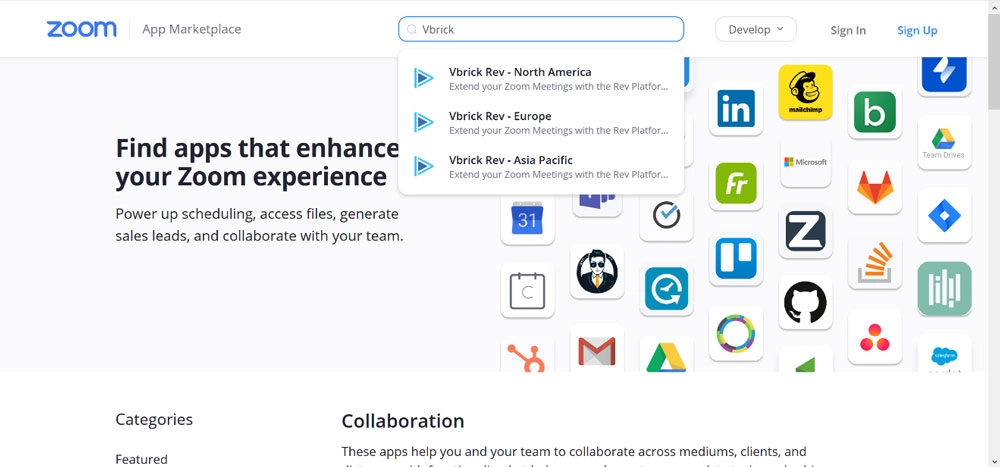The height and width of the screenshot is (467, 1000).
Task: Open the blue clock arrow app icon
Action: coord(666,288)
